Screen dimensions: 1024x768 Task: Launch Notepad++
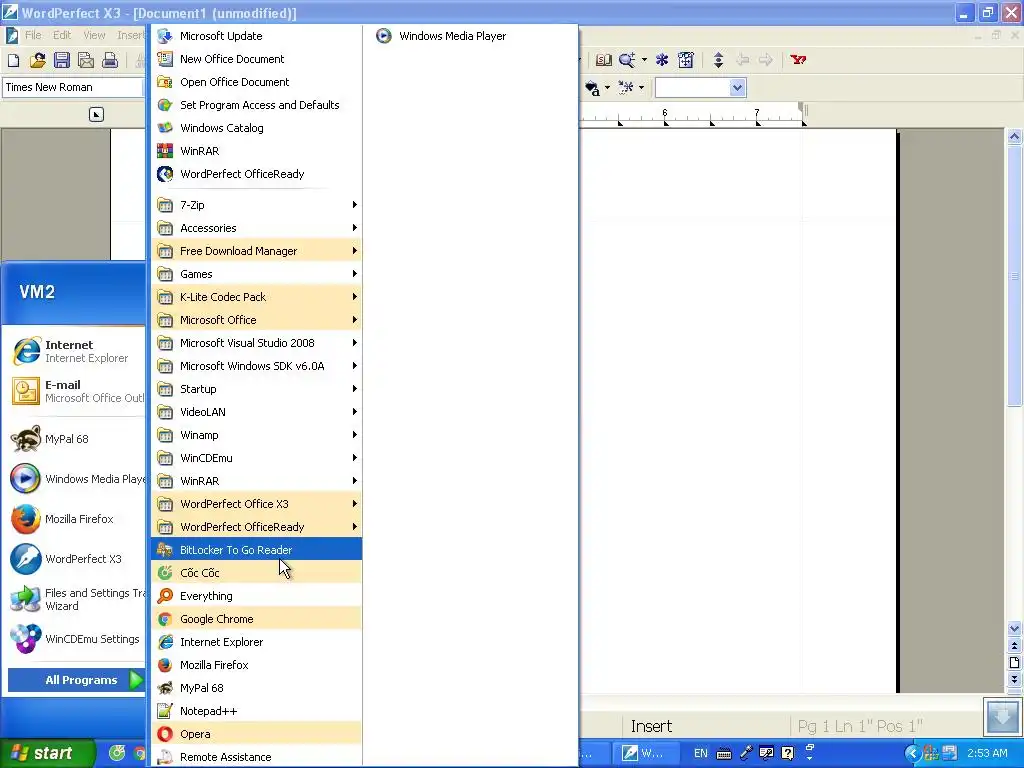[256, 711]
